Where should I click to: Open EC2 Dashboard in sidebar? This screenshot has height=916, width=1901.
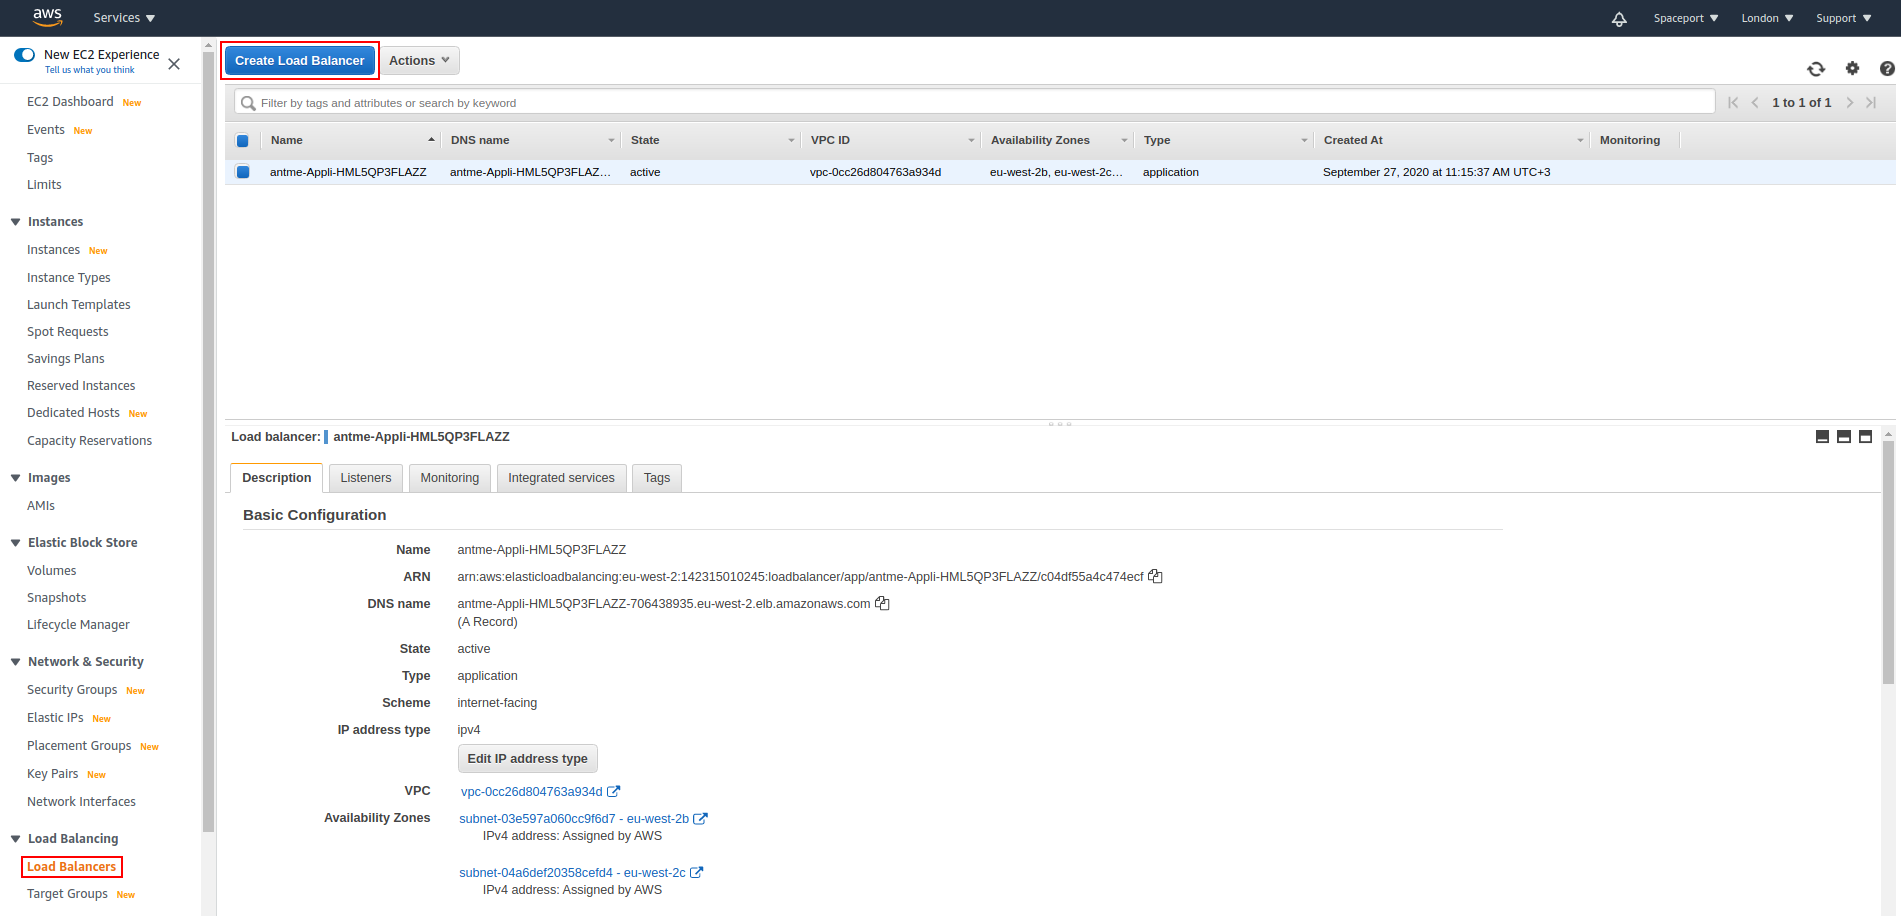point(70,102)
